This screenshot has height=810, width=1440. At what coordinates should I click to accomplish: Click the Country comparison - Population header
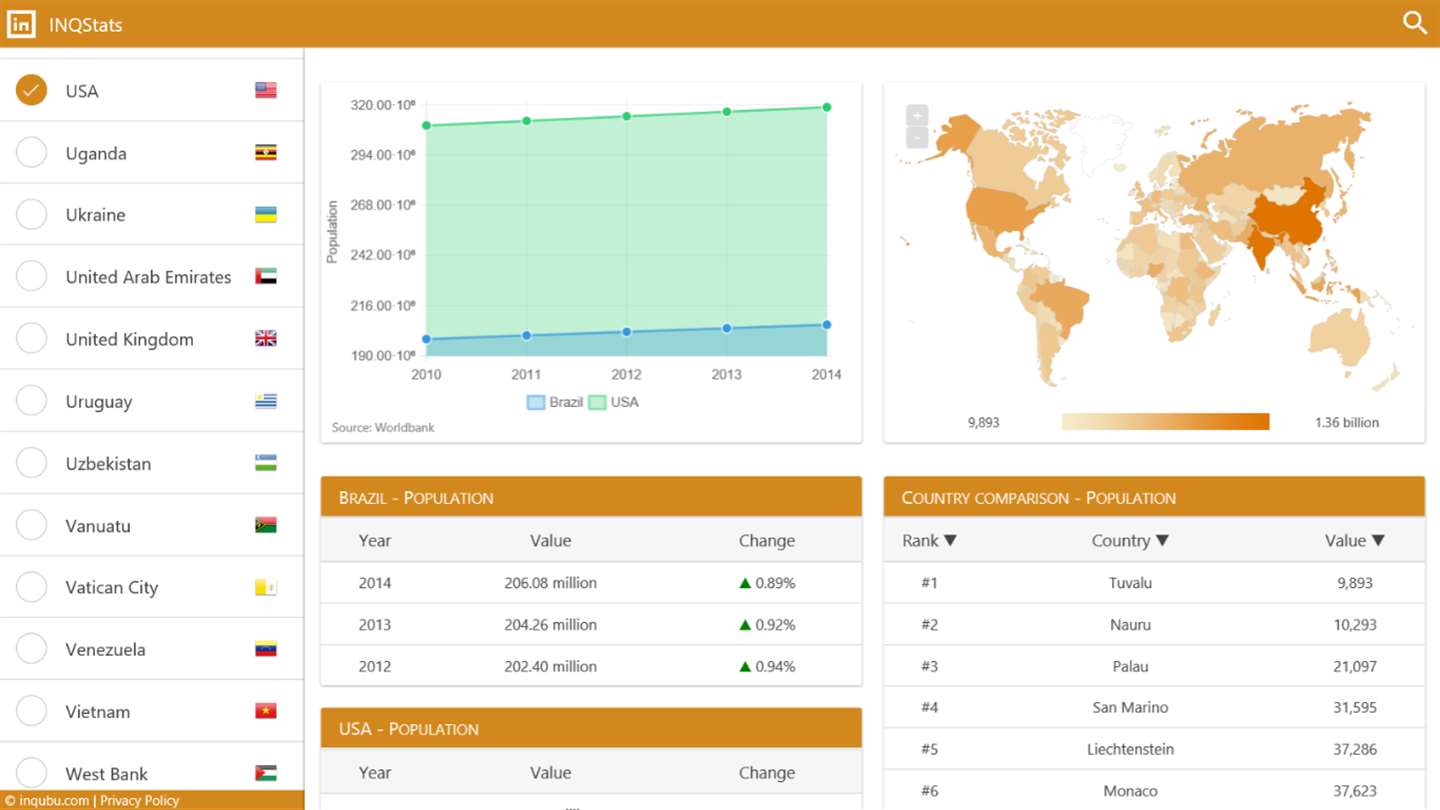[x=1154, y=497]
